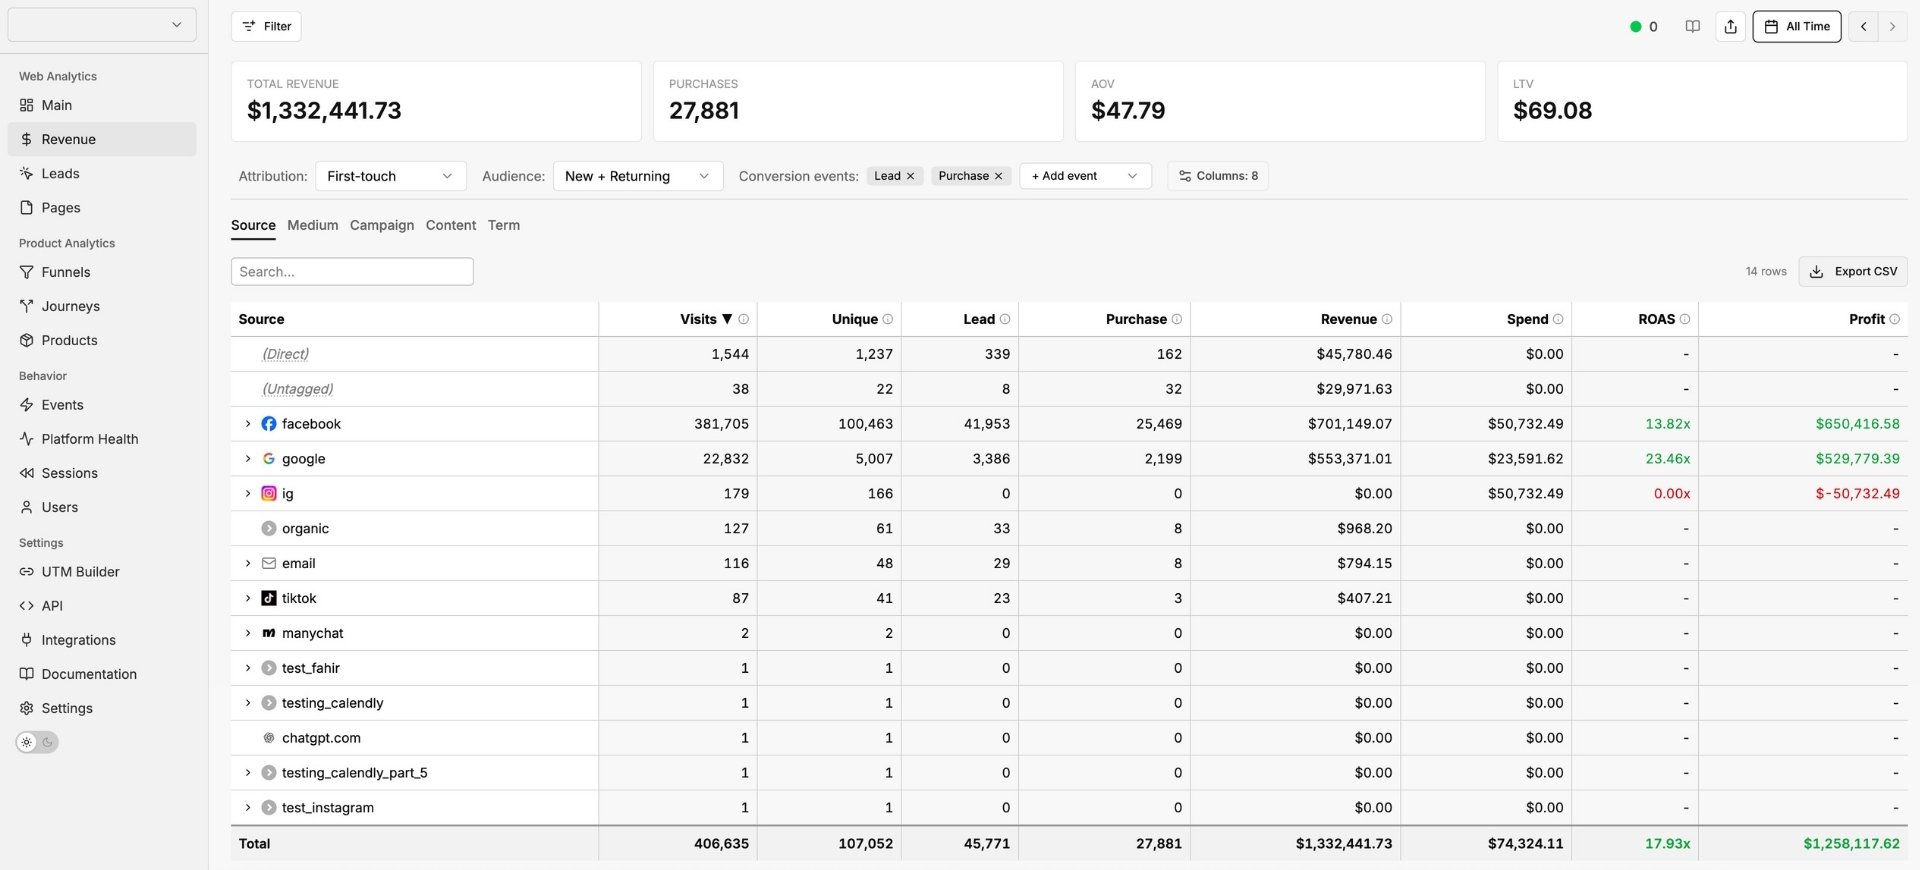
Task: Open Products in the sidebar
Action: (102, 340)
